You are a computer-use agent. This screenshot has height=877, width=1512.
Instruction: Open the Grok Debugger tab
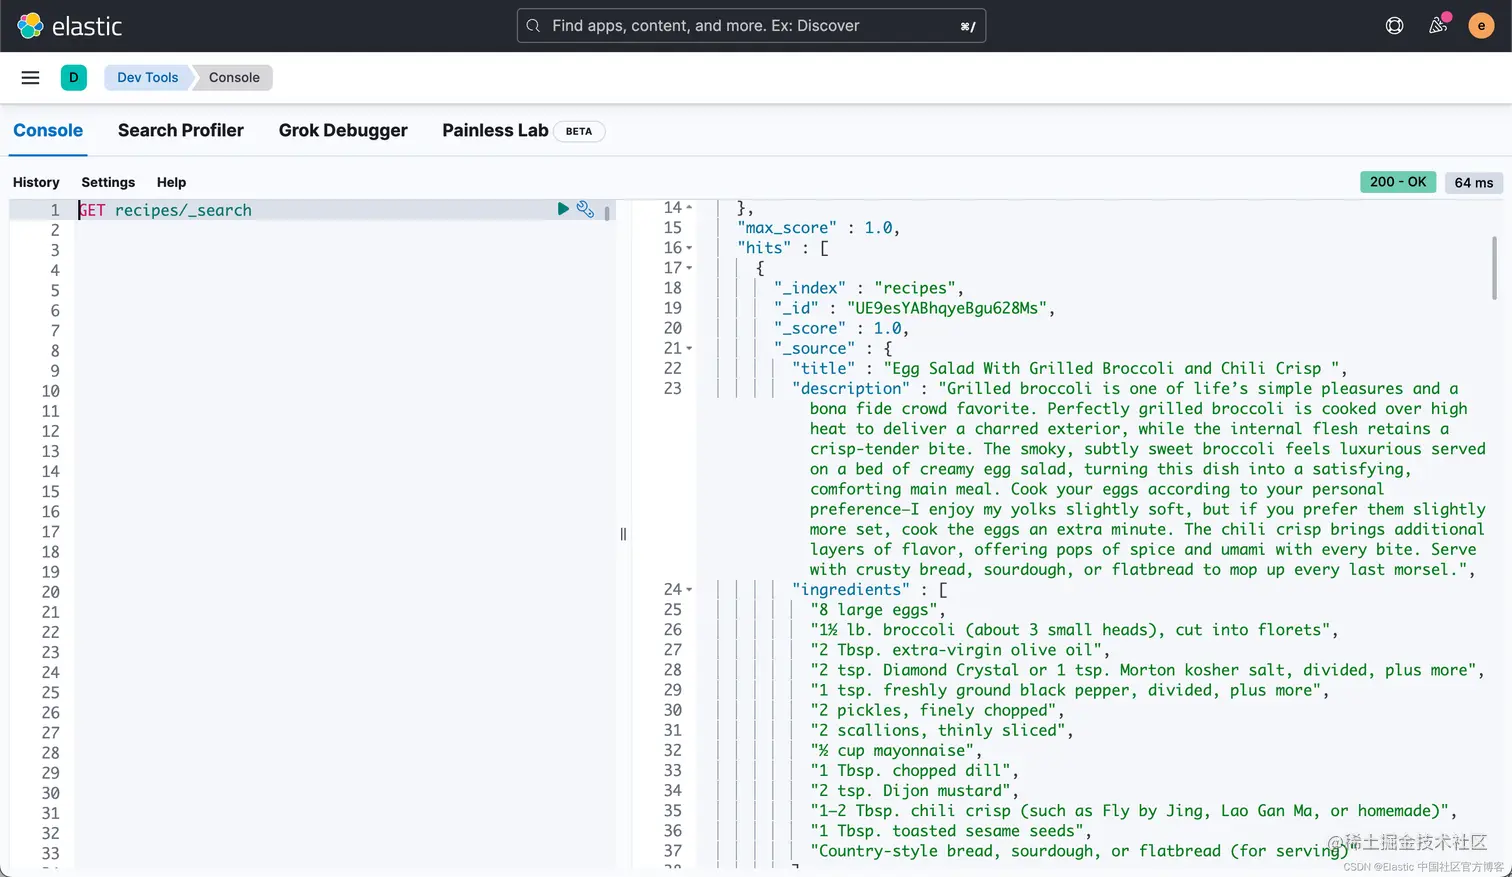coord(343,130)
